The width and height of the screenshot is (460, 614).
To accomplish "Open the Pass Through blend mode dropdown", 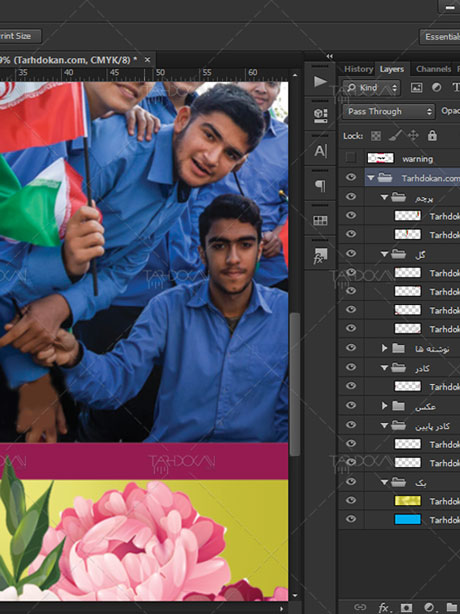I will pos(388,112).
